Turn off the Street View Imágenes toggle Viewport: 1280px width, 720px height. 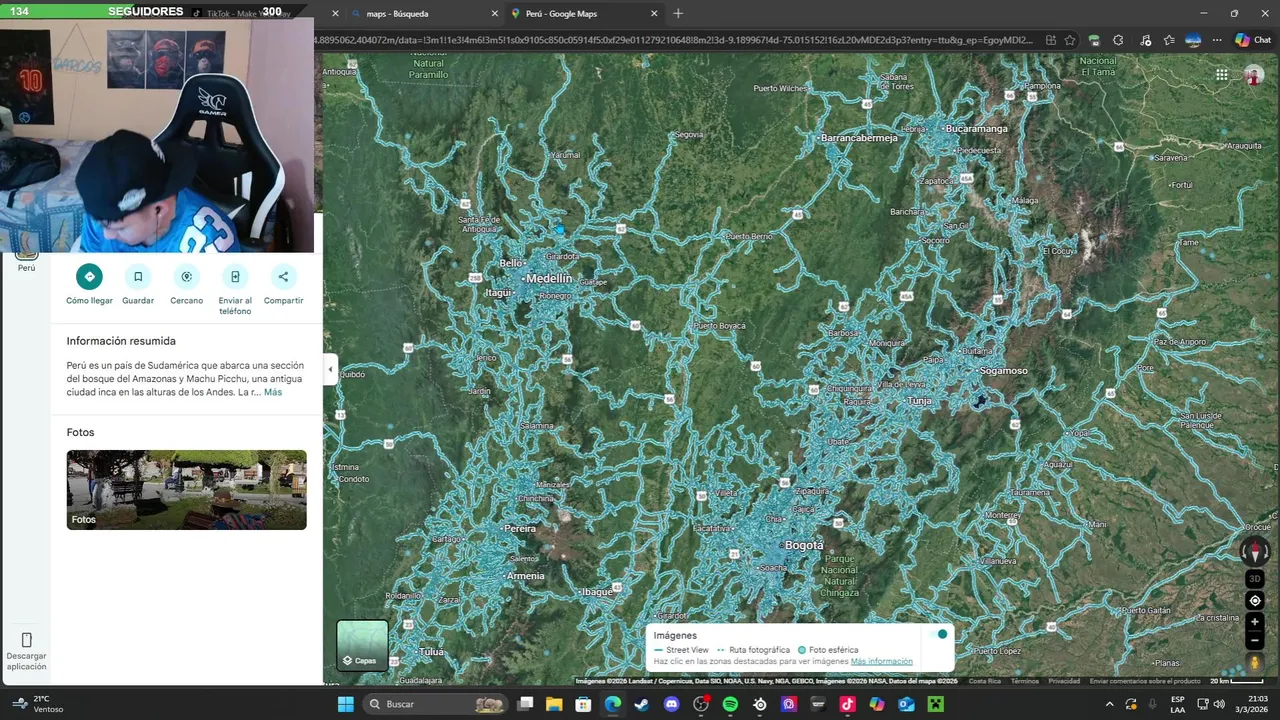[x=938, y=634]
